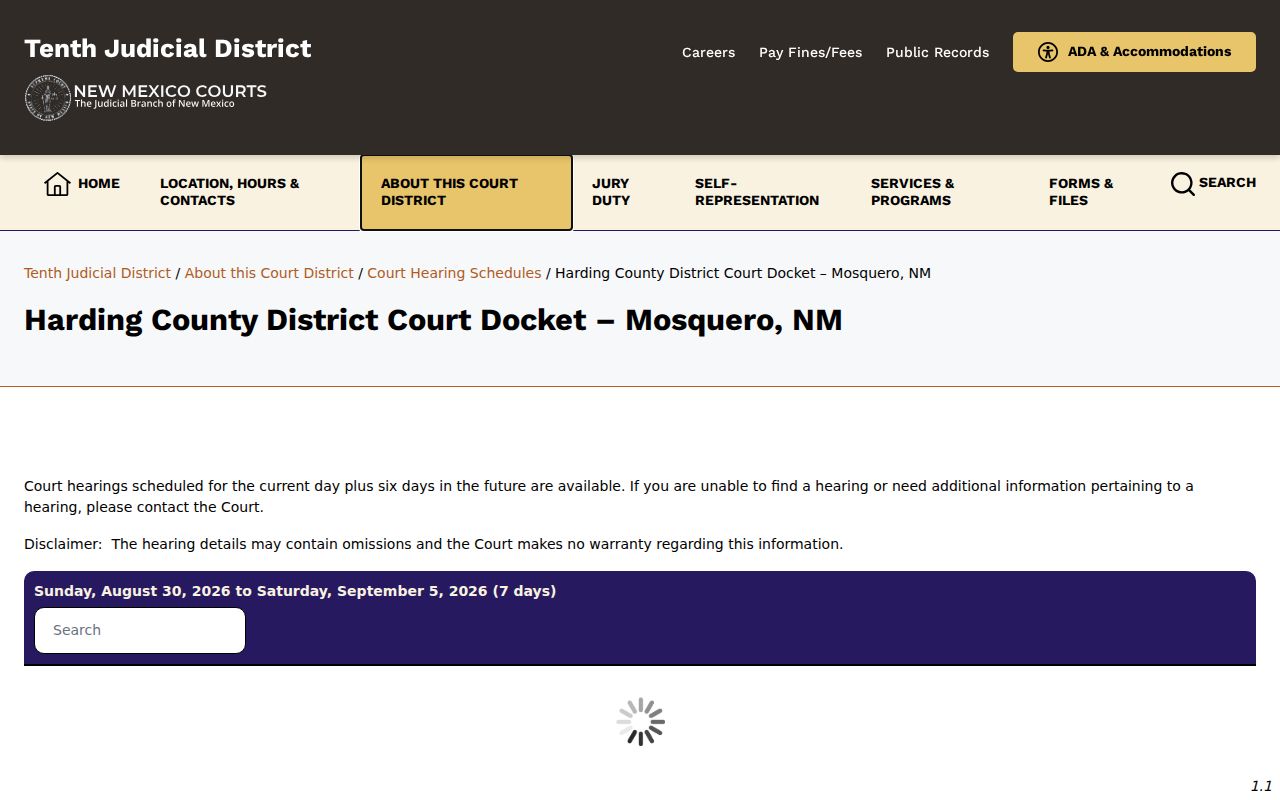The height and width of the screenshot is (800, 1280).
Task: Click the date range text 'Sunday, August 30, 2026'
Action: [x=132, y=591]
